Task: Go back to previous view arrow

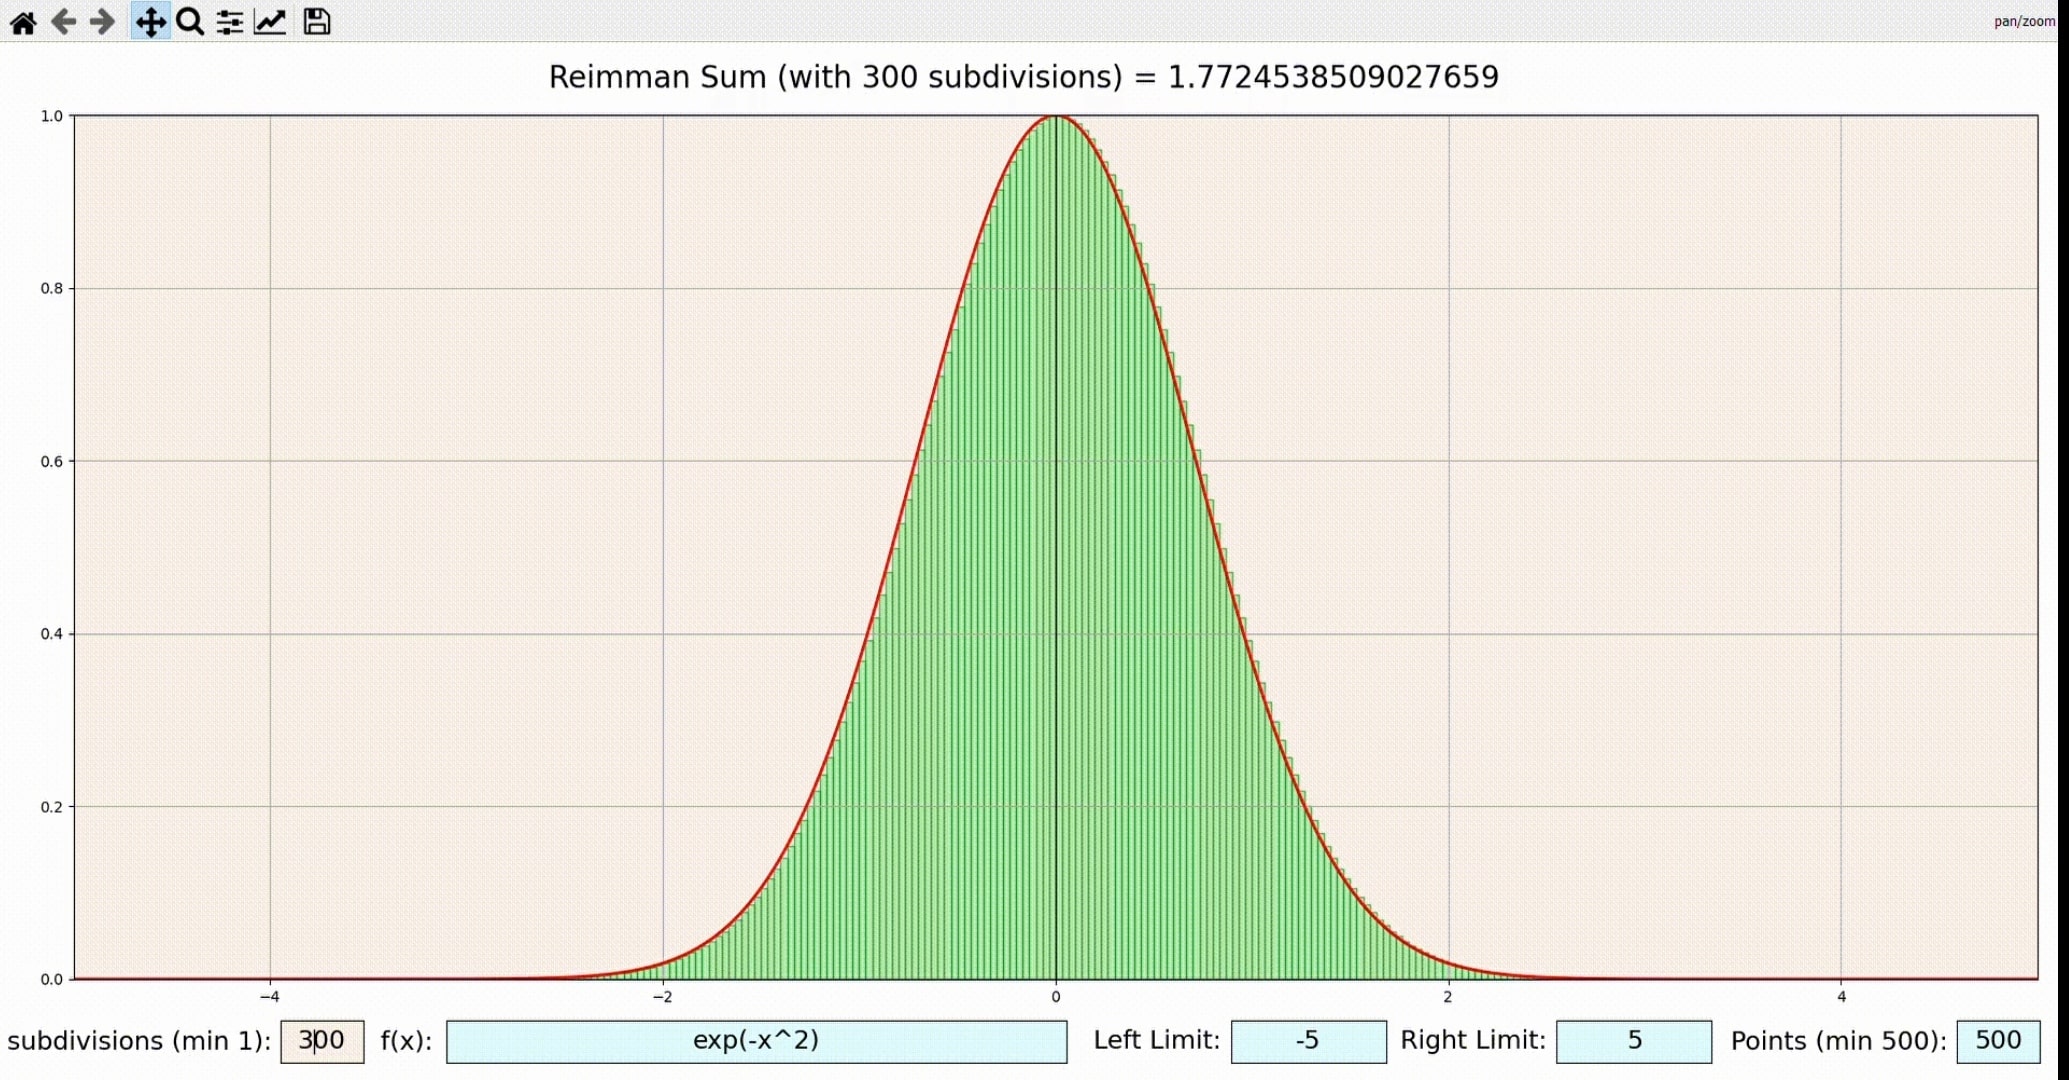Action: point(63,22)
